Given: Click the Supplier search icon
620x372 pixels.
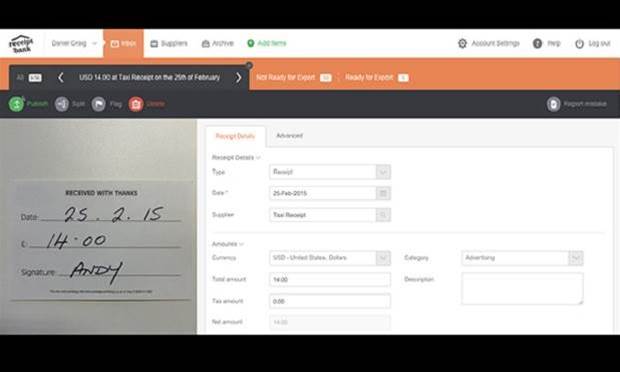Looking at the screenshot, I should [383, 215].
